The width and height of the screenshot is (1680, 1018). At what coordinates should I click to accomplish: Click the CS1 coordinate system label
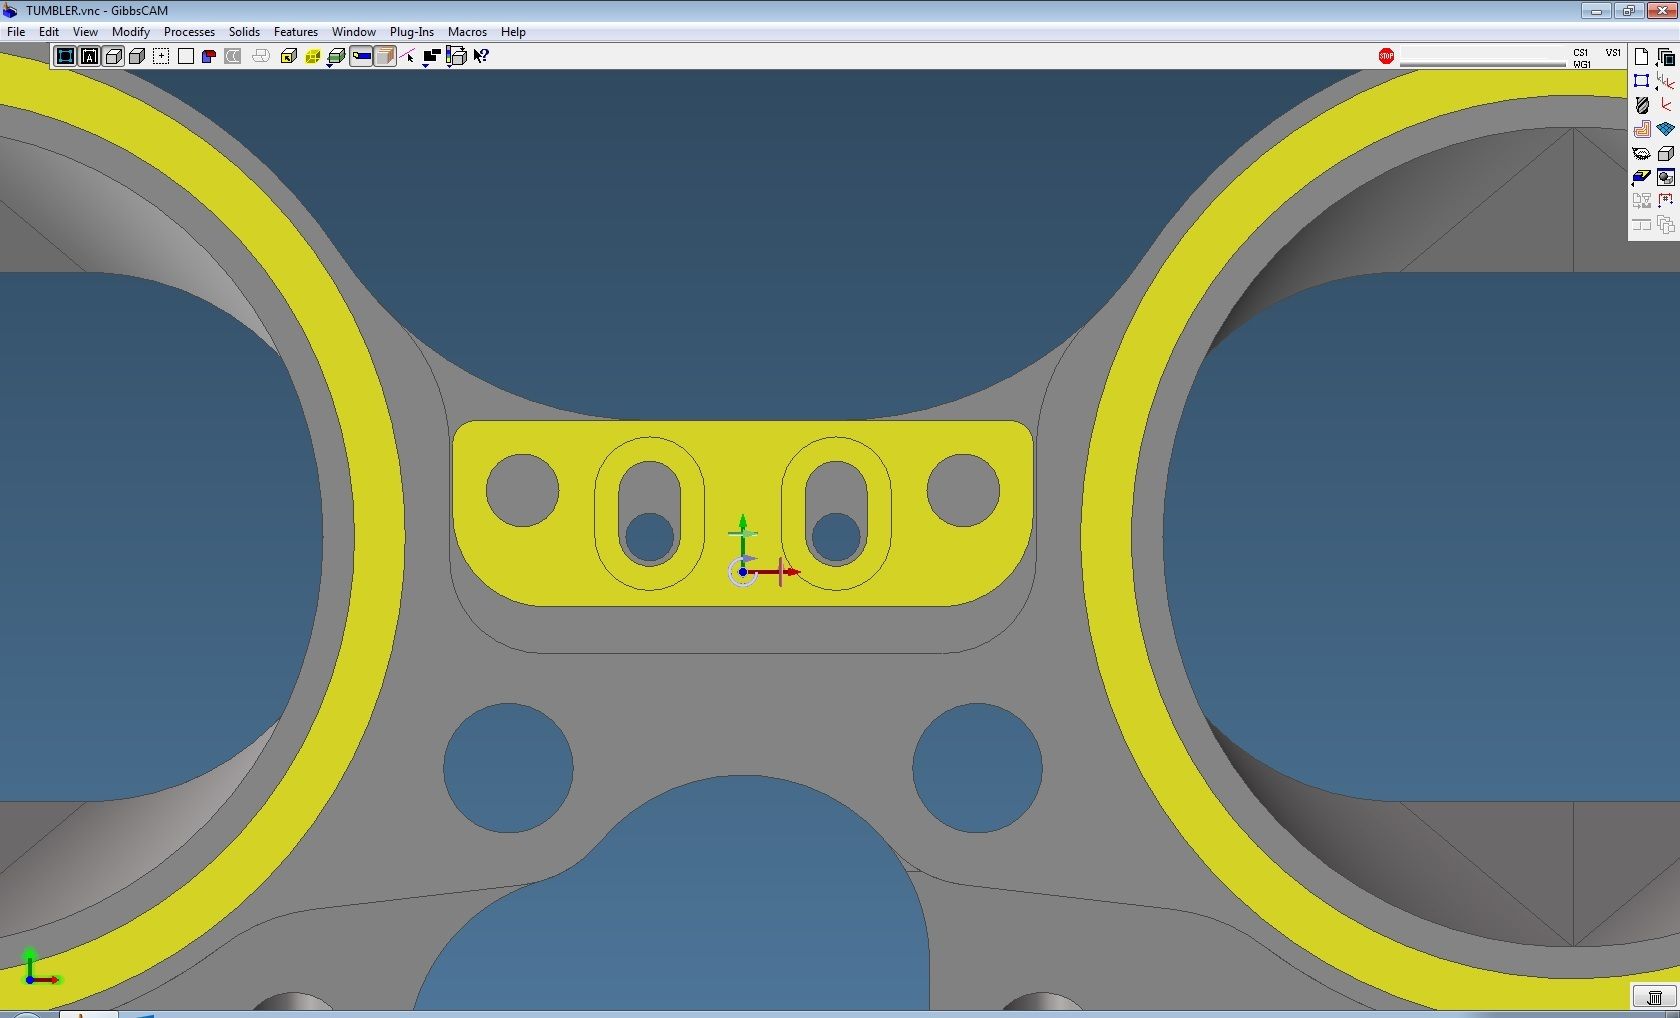tap(1581, 53)
